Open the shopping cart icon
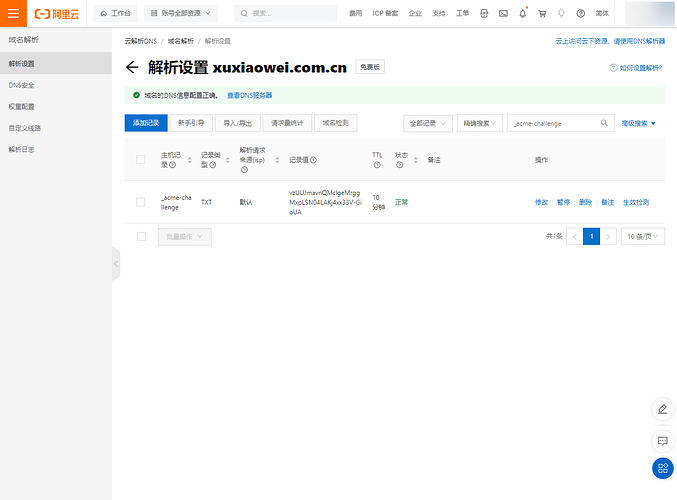The width and height of the screenshot is (677, 500). click(542, 14)
